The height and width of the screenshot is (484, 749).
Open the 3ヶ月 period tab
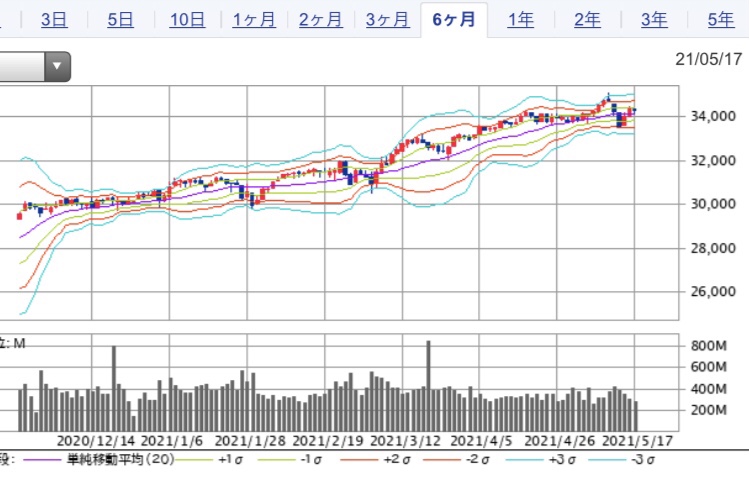tap(388, 20)
